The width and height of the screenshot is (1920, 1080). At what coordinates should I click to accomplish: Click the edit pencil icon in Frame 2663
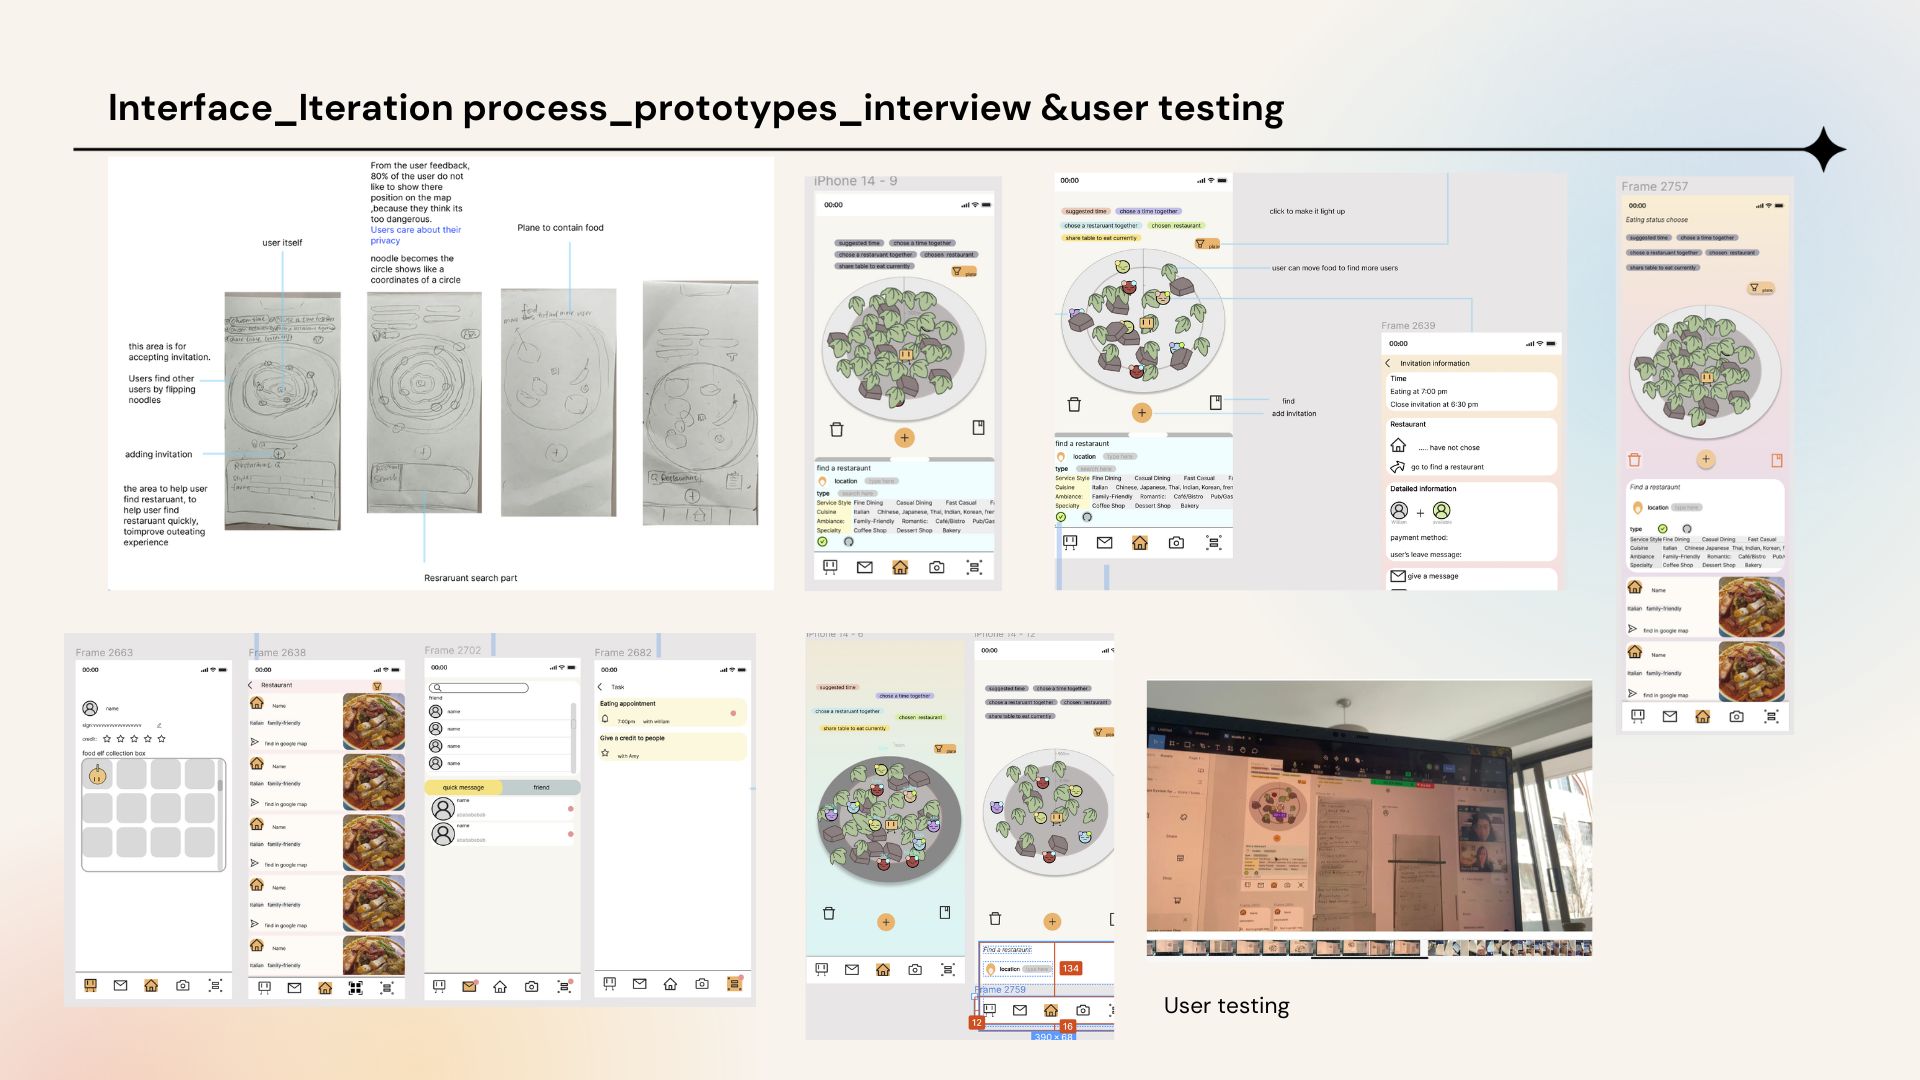tap(159, 725)
